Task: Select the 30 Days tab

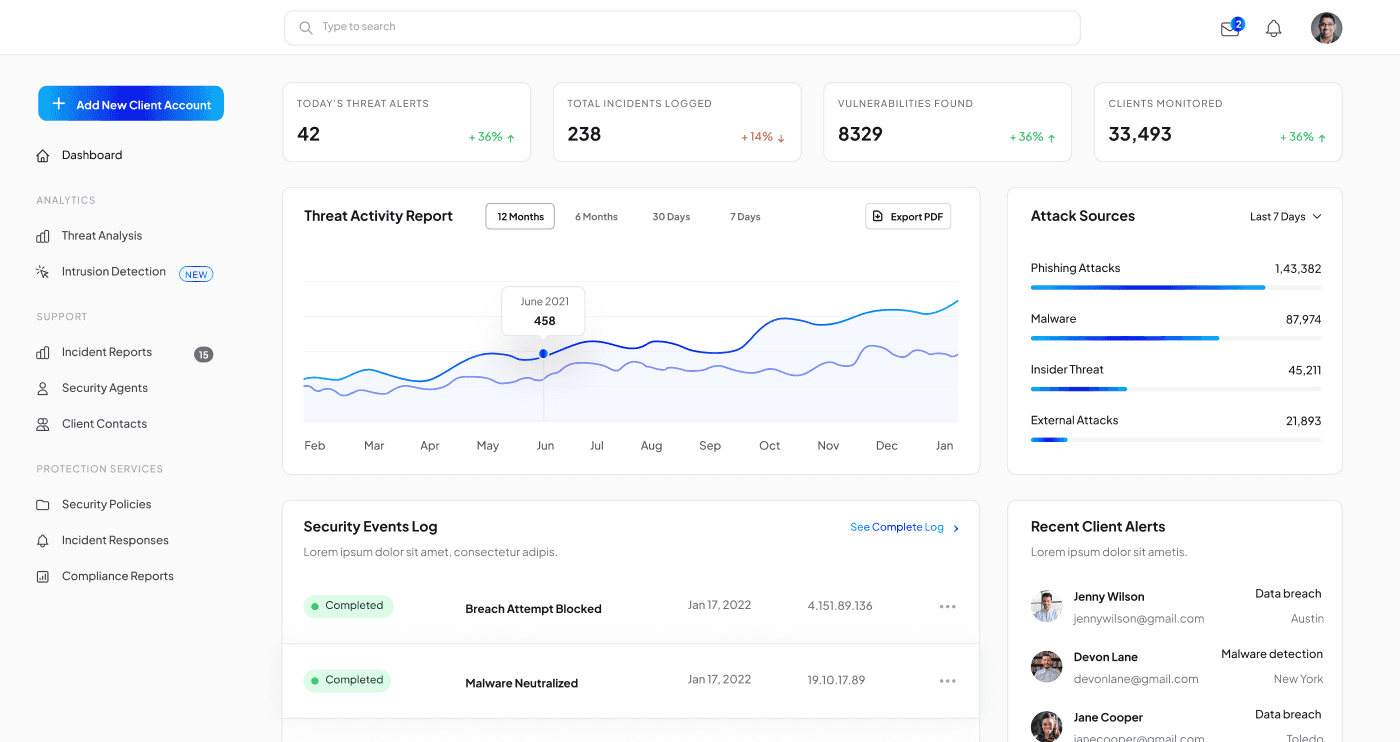Action: tap(671, 216)
